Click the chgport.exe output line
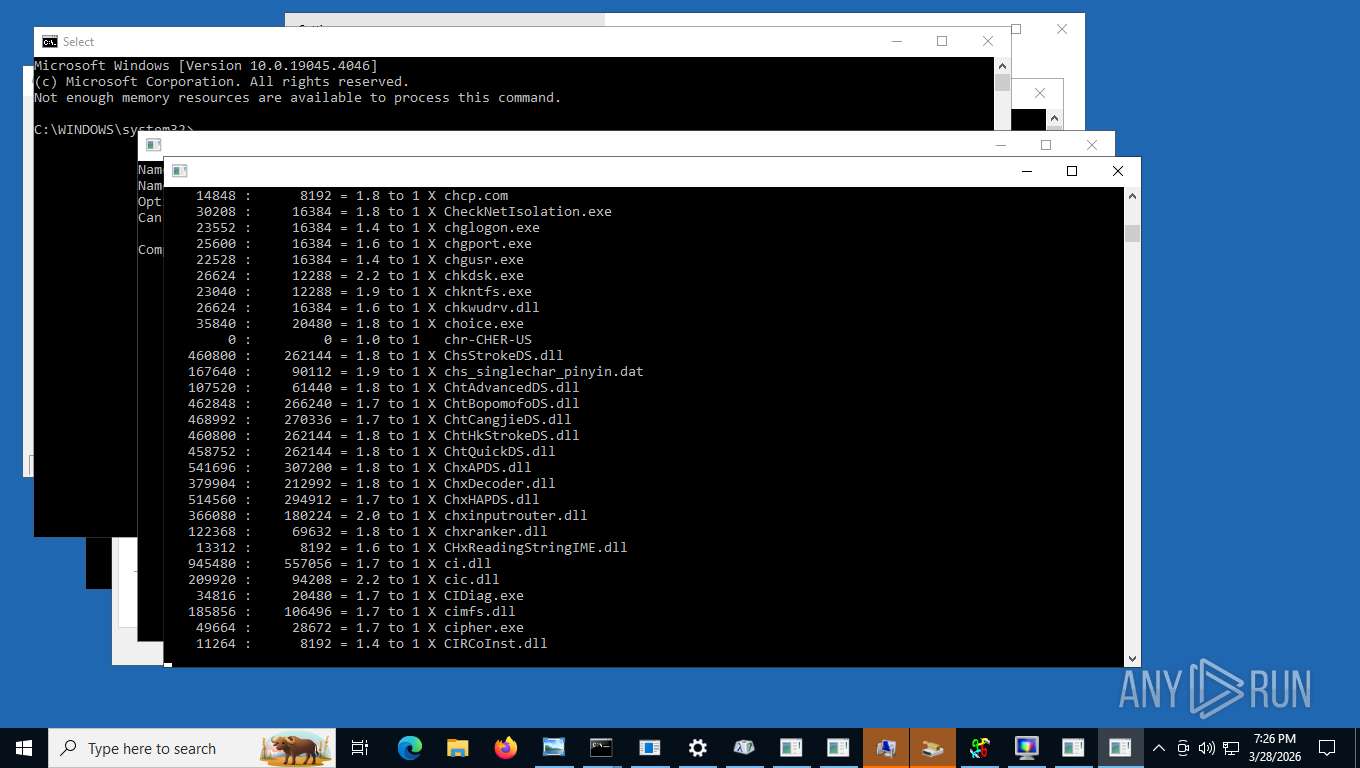Image resolution: width=1360 pixels, height=768 pixels. tap(363, 243)
